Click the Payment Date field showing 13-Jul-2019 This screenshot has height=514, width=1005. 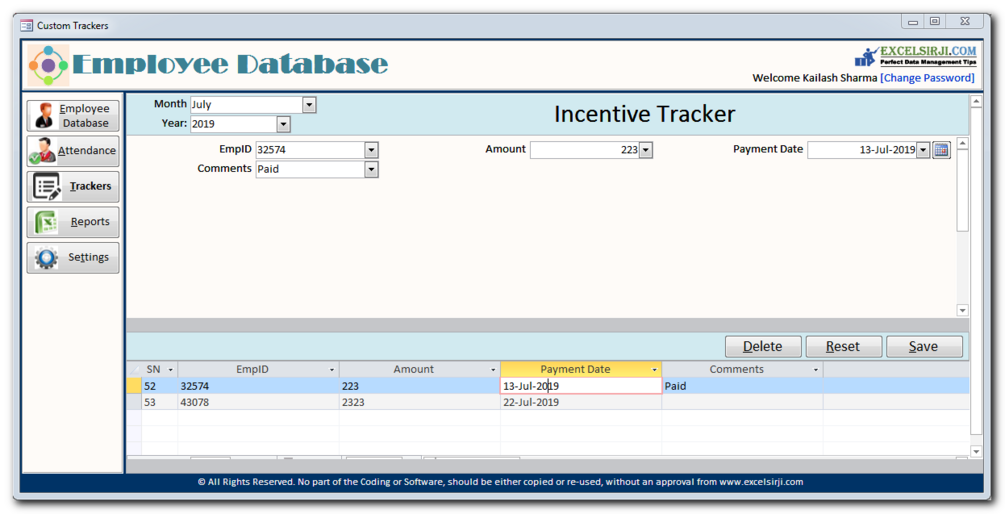pos(861,150)
